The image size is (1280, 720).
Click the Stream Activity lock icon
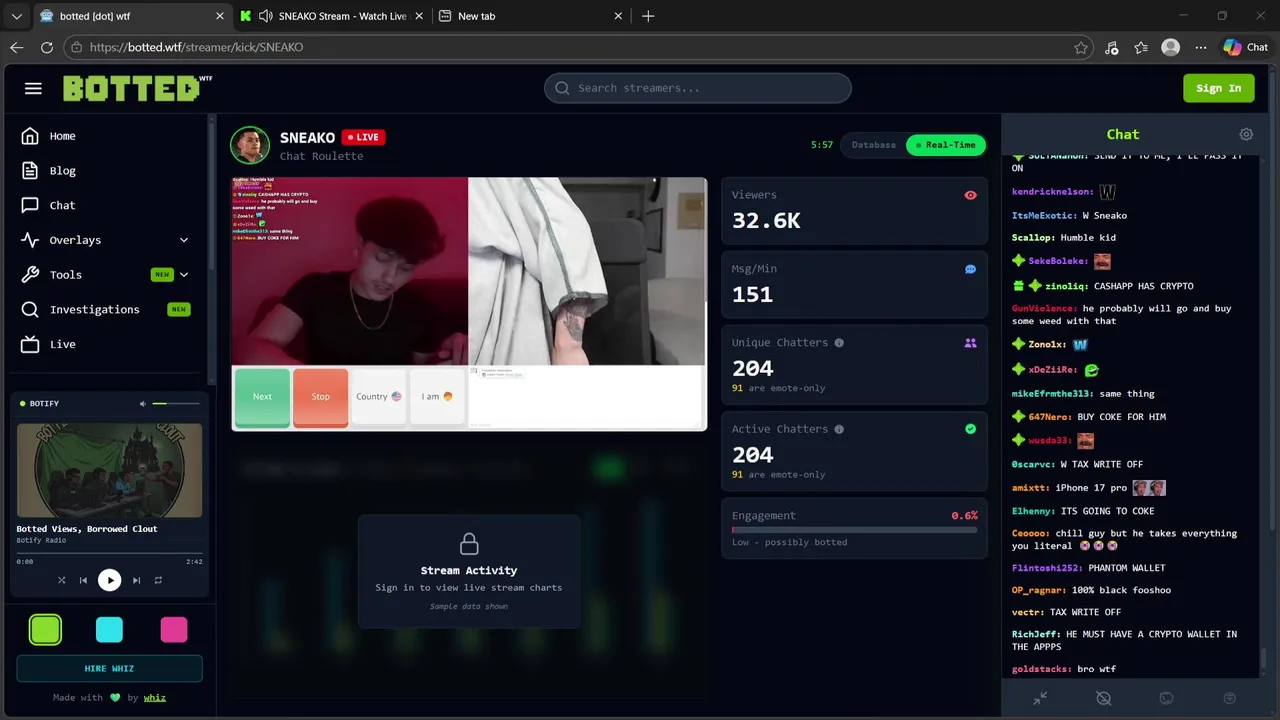469,544
